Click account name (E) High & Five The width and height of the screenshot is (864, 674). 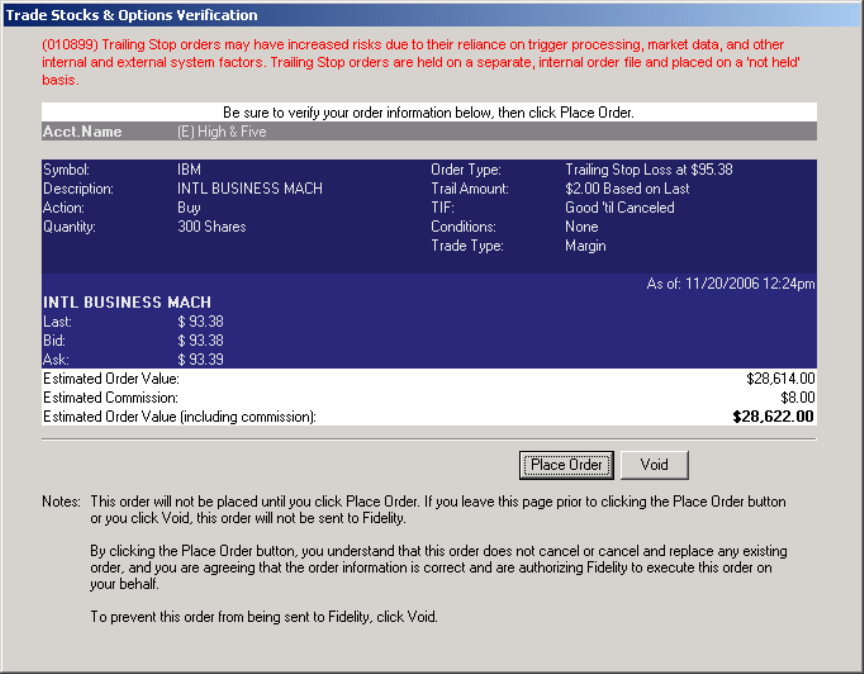[x=222, y=132]
